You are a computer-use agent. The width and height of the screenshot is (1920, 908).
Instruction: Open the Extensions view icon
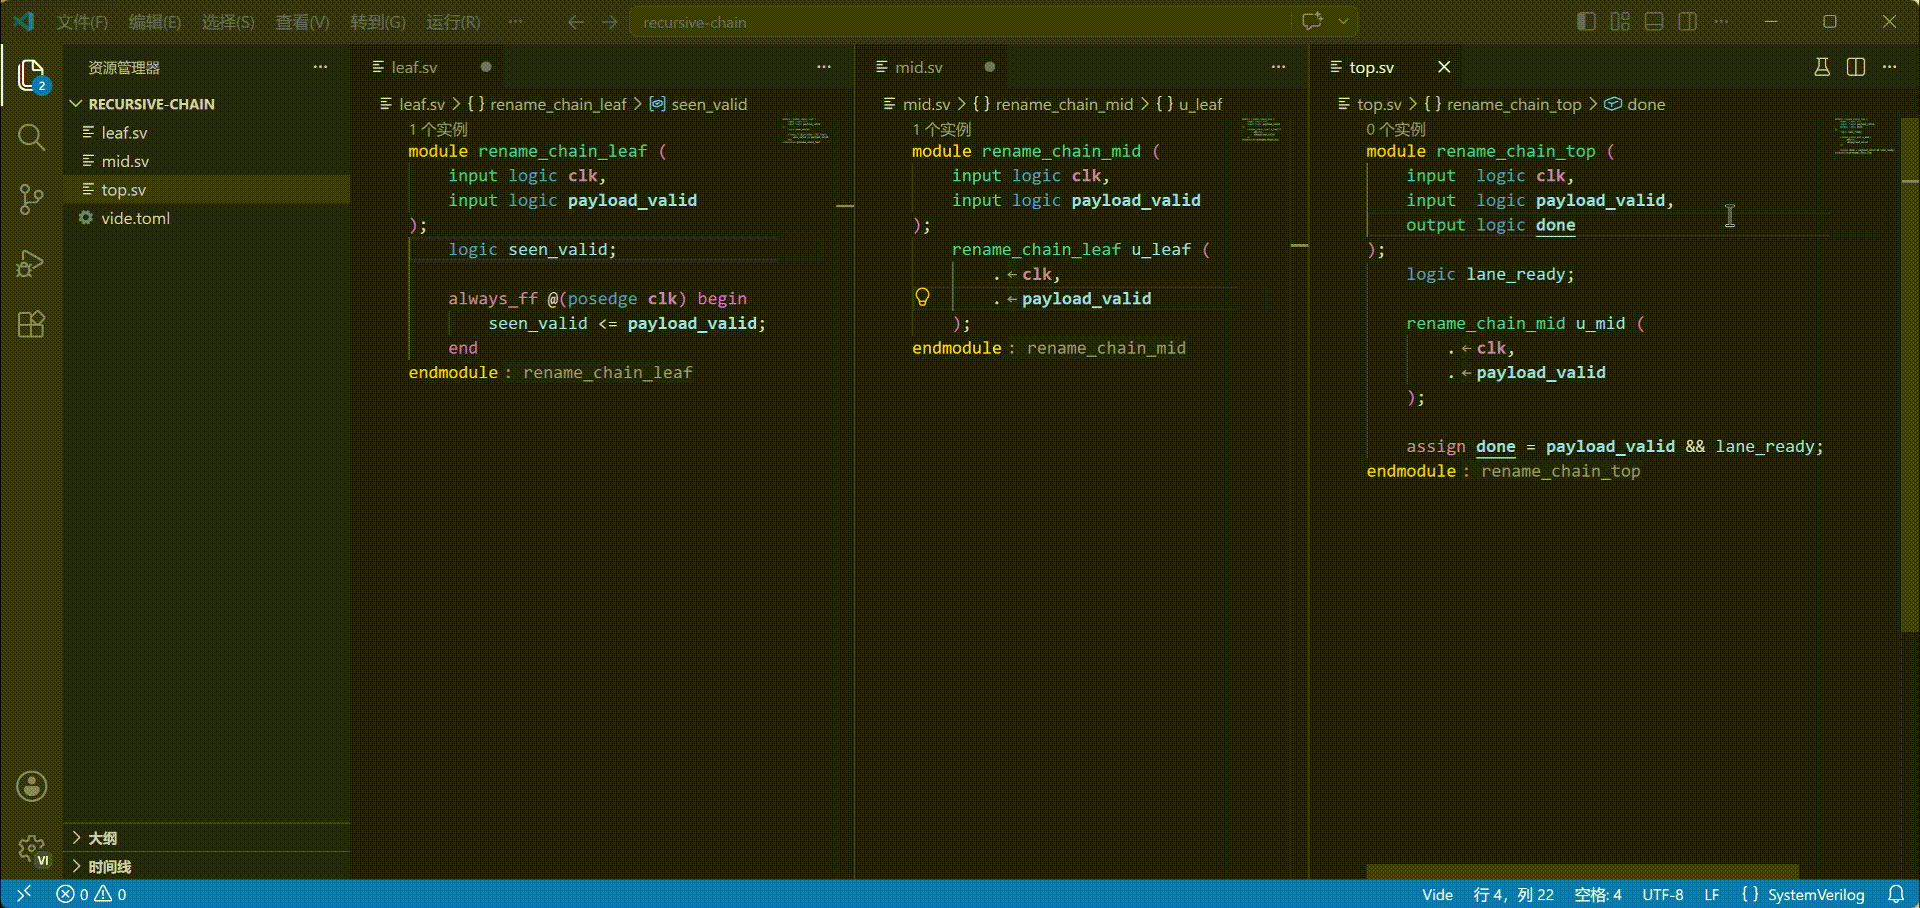point(31,325)
